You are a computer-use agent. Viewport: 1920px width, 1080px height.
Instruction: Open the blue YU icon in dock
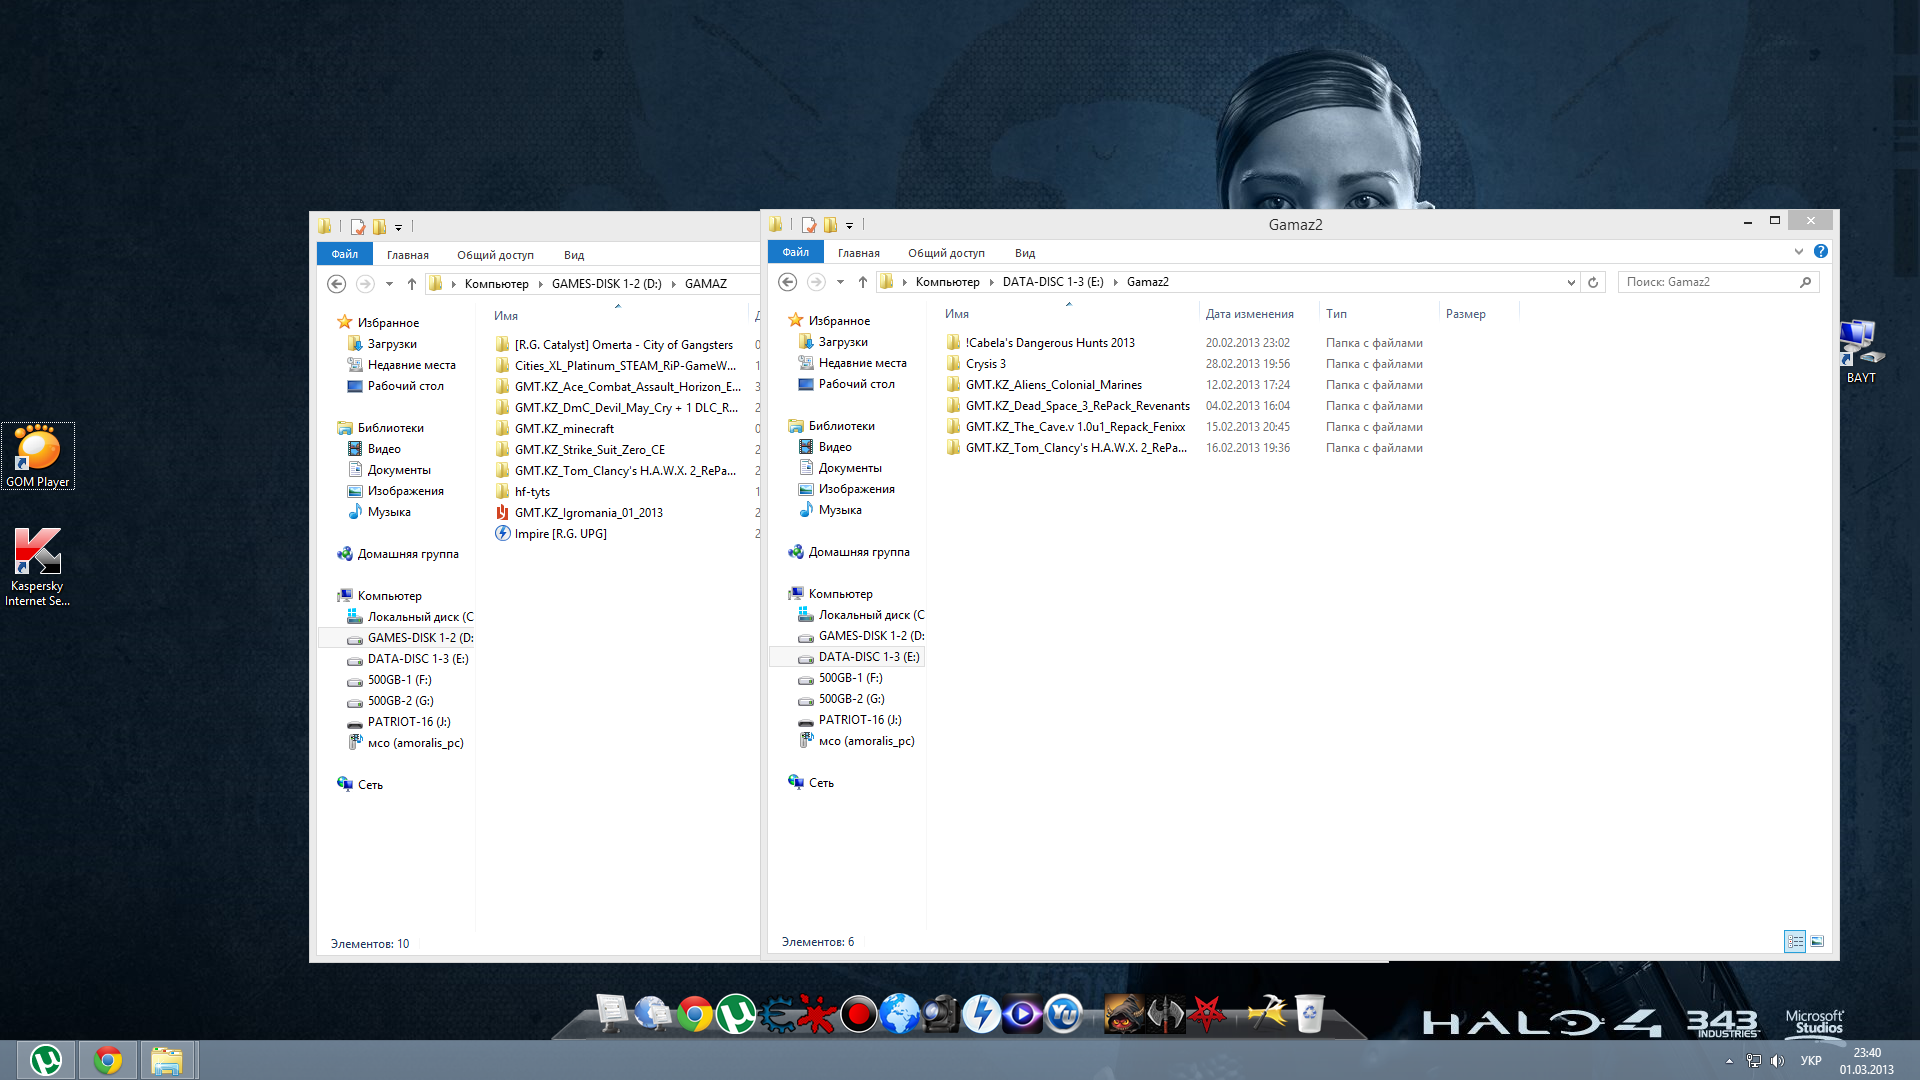[x=1063, y=1014]
